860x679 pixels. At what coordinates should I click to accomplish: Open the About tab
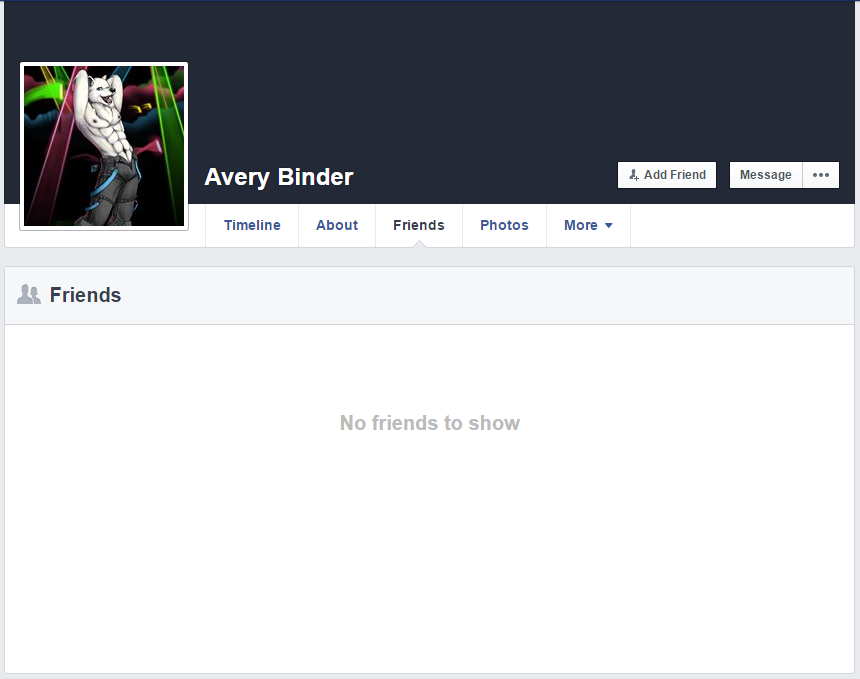[337, 225]
